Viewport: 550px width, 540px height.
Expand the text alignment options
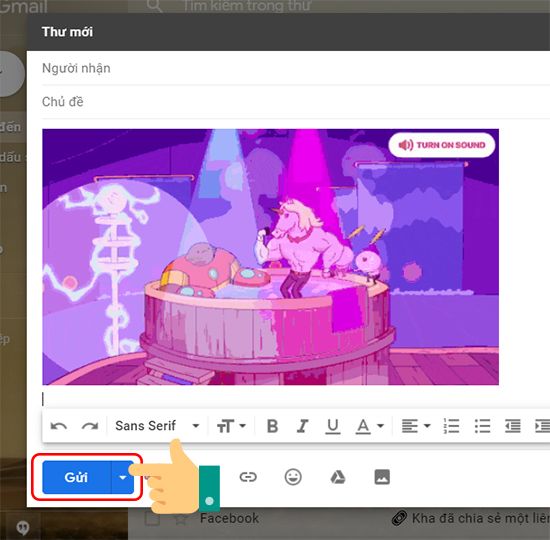[x=416, y=426]
